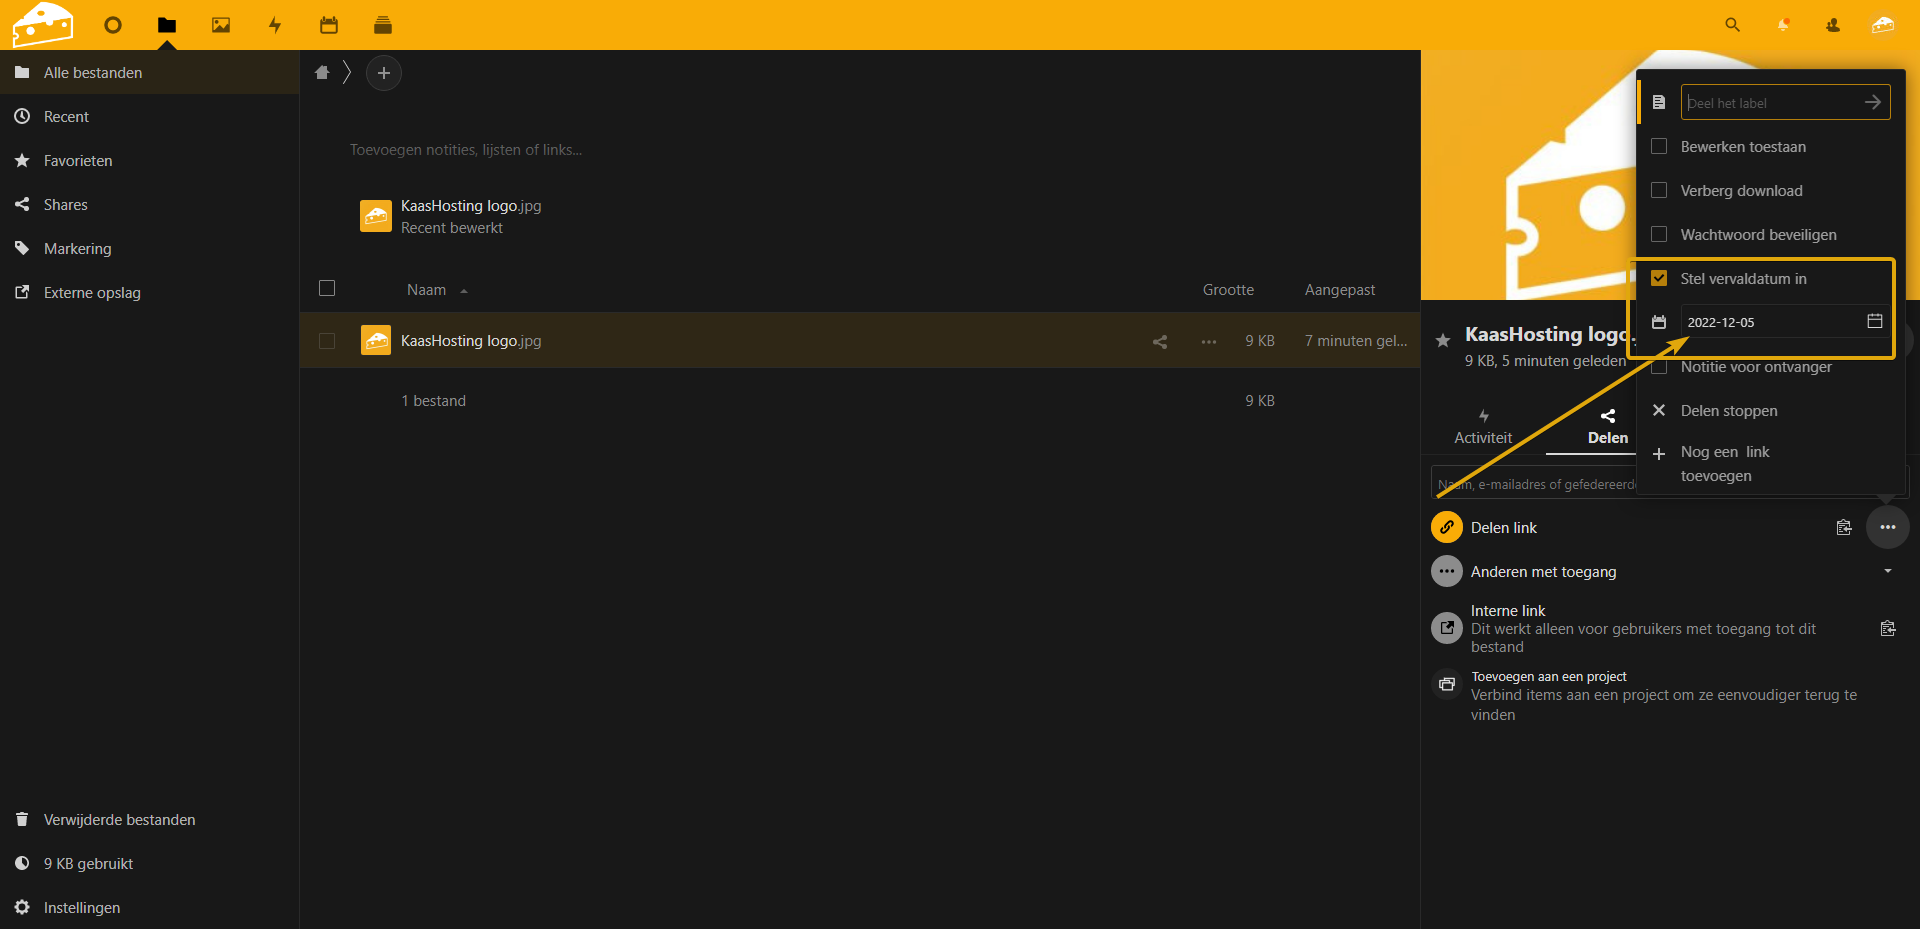Open the Photos app icon in top bar
Screen dimensions: 1920x929
coord(221,25)
